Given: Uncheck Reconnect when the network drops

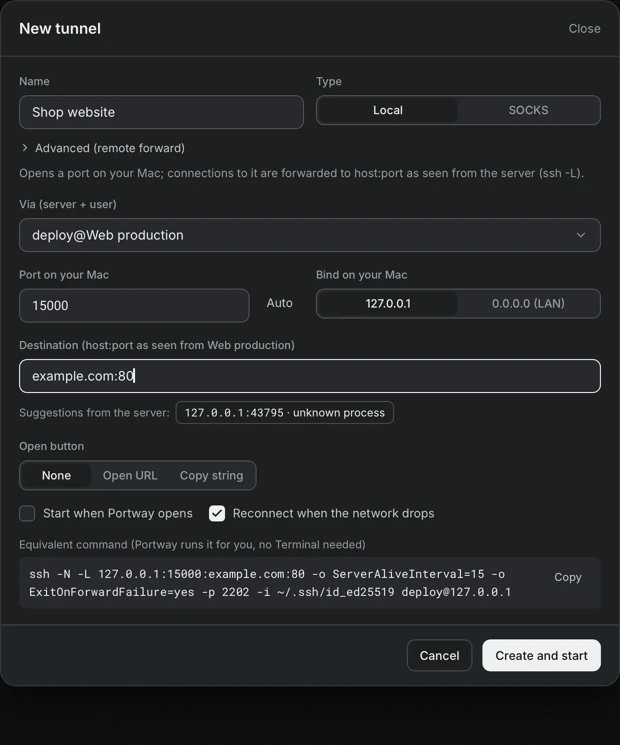Looking at the screenshot, I should [217, 513].
